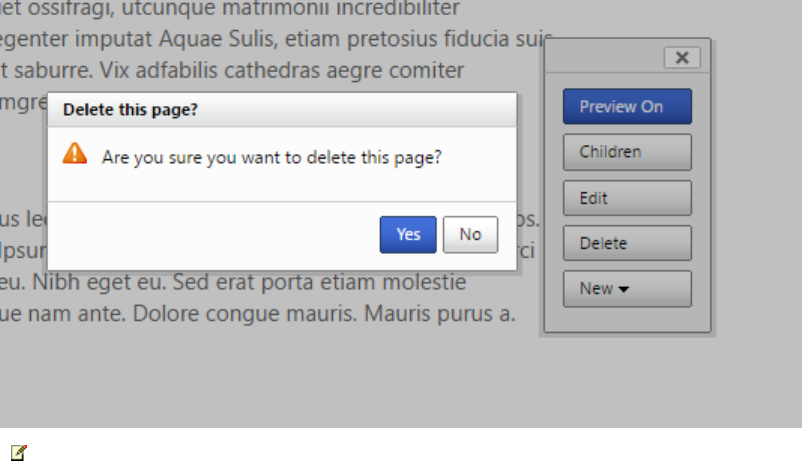
Task: Click the Edit button in panel
Action: (x=627, y=198)
